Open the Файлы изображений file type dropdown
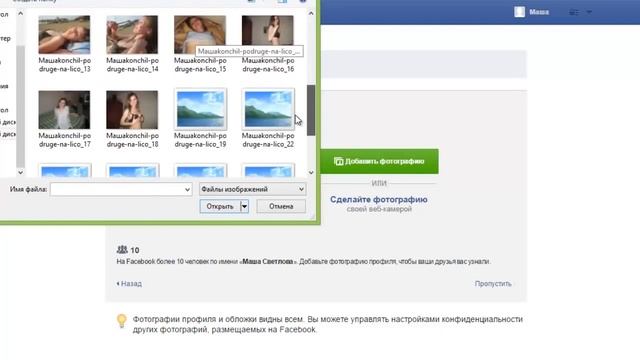Image resolution: width=640 pixels, height=360 pixels. pyautogui.click(x=252, y=189)
